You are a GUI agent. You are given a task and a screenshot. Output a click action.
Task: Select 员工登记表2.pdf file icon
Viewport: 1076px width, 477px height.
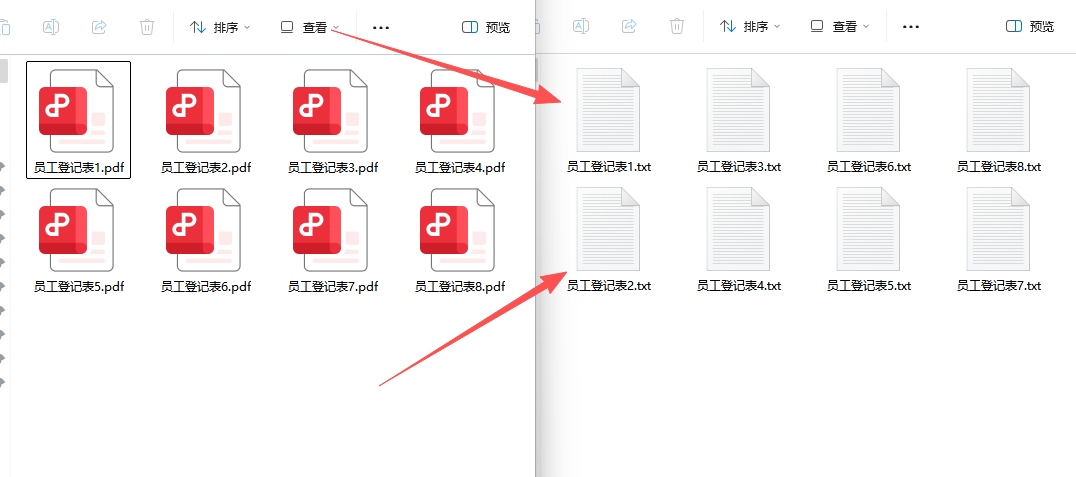(203, 110)
